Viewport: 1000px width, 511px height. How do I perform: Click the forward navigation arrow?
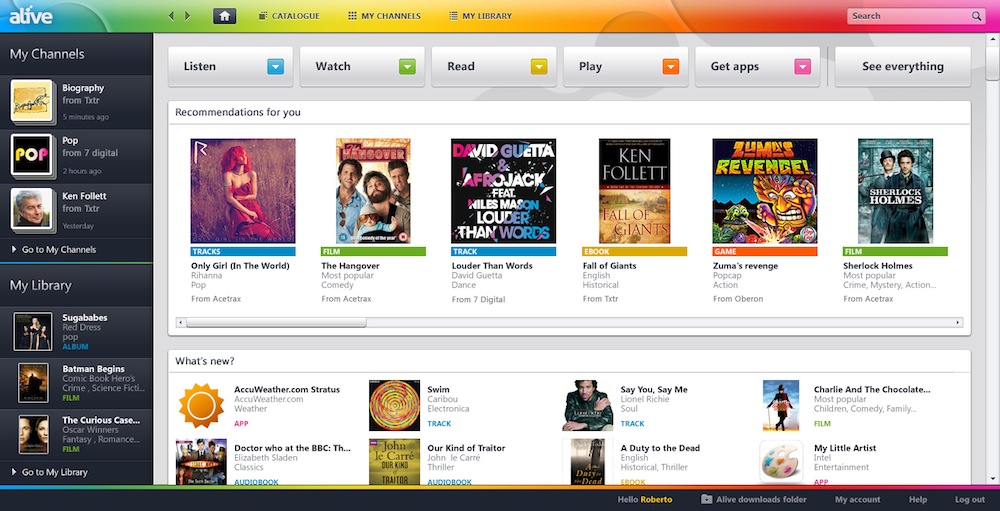click(x=187, y=16)
